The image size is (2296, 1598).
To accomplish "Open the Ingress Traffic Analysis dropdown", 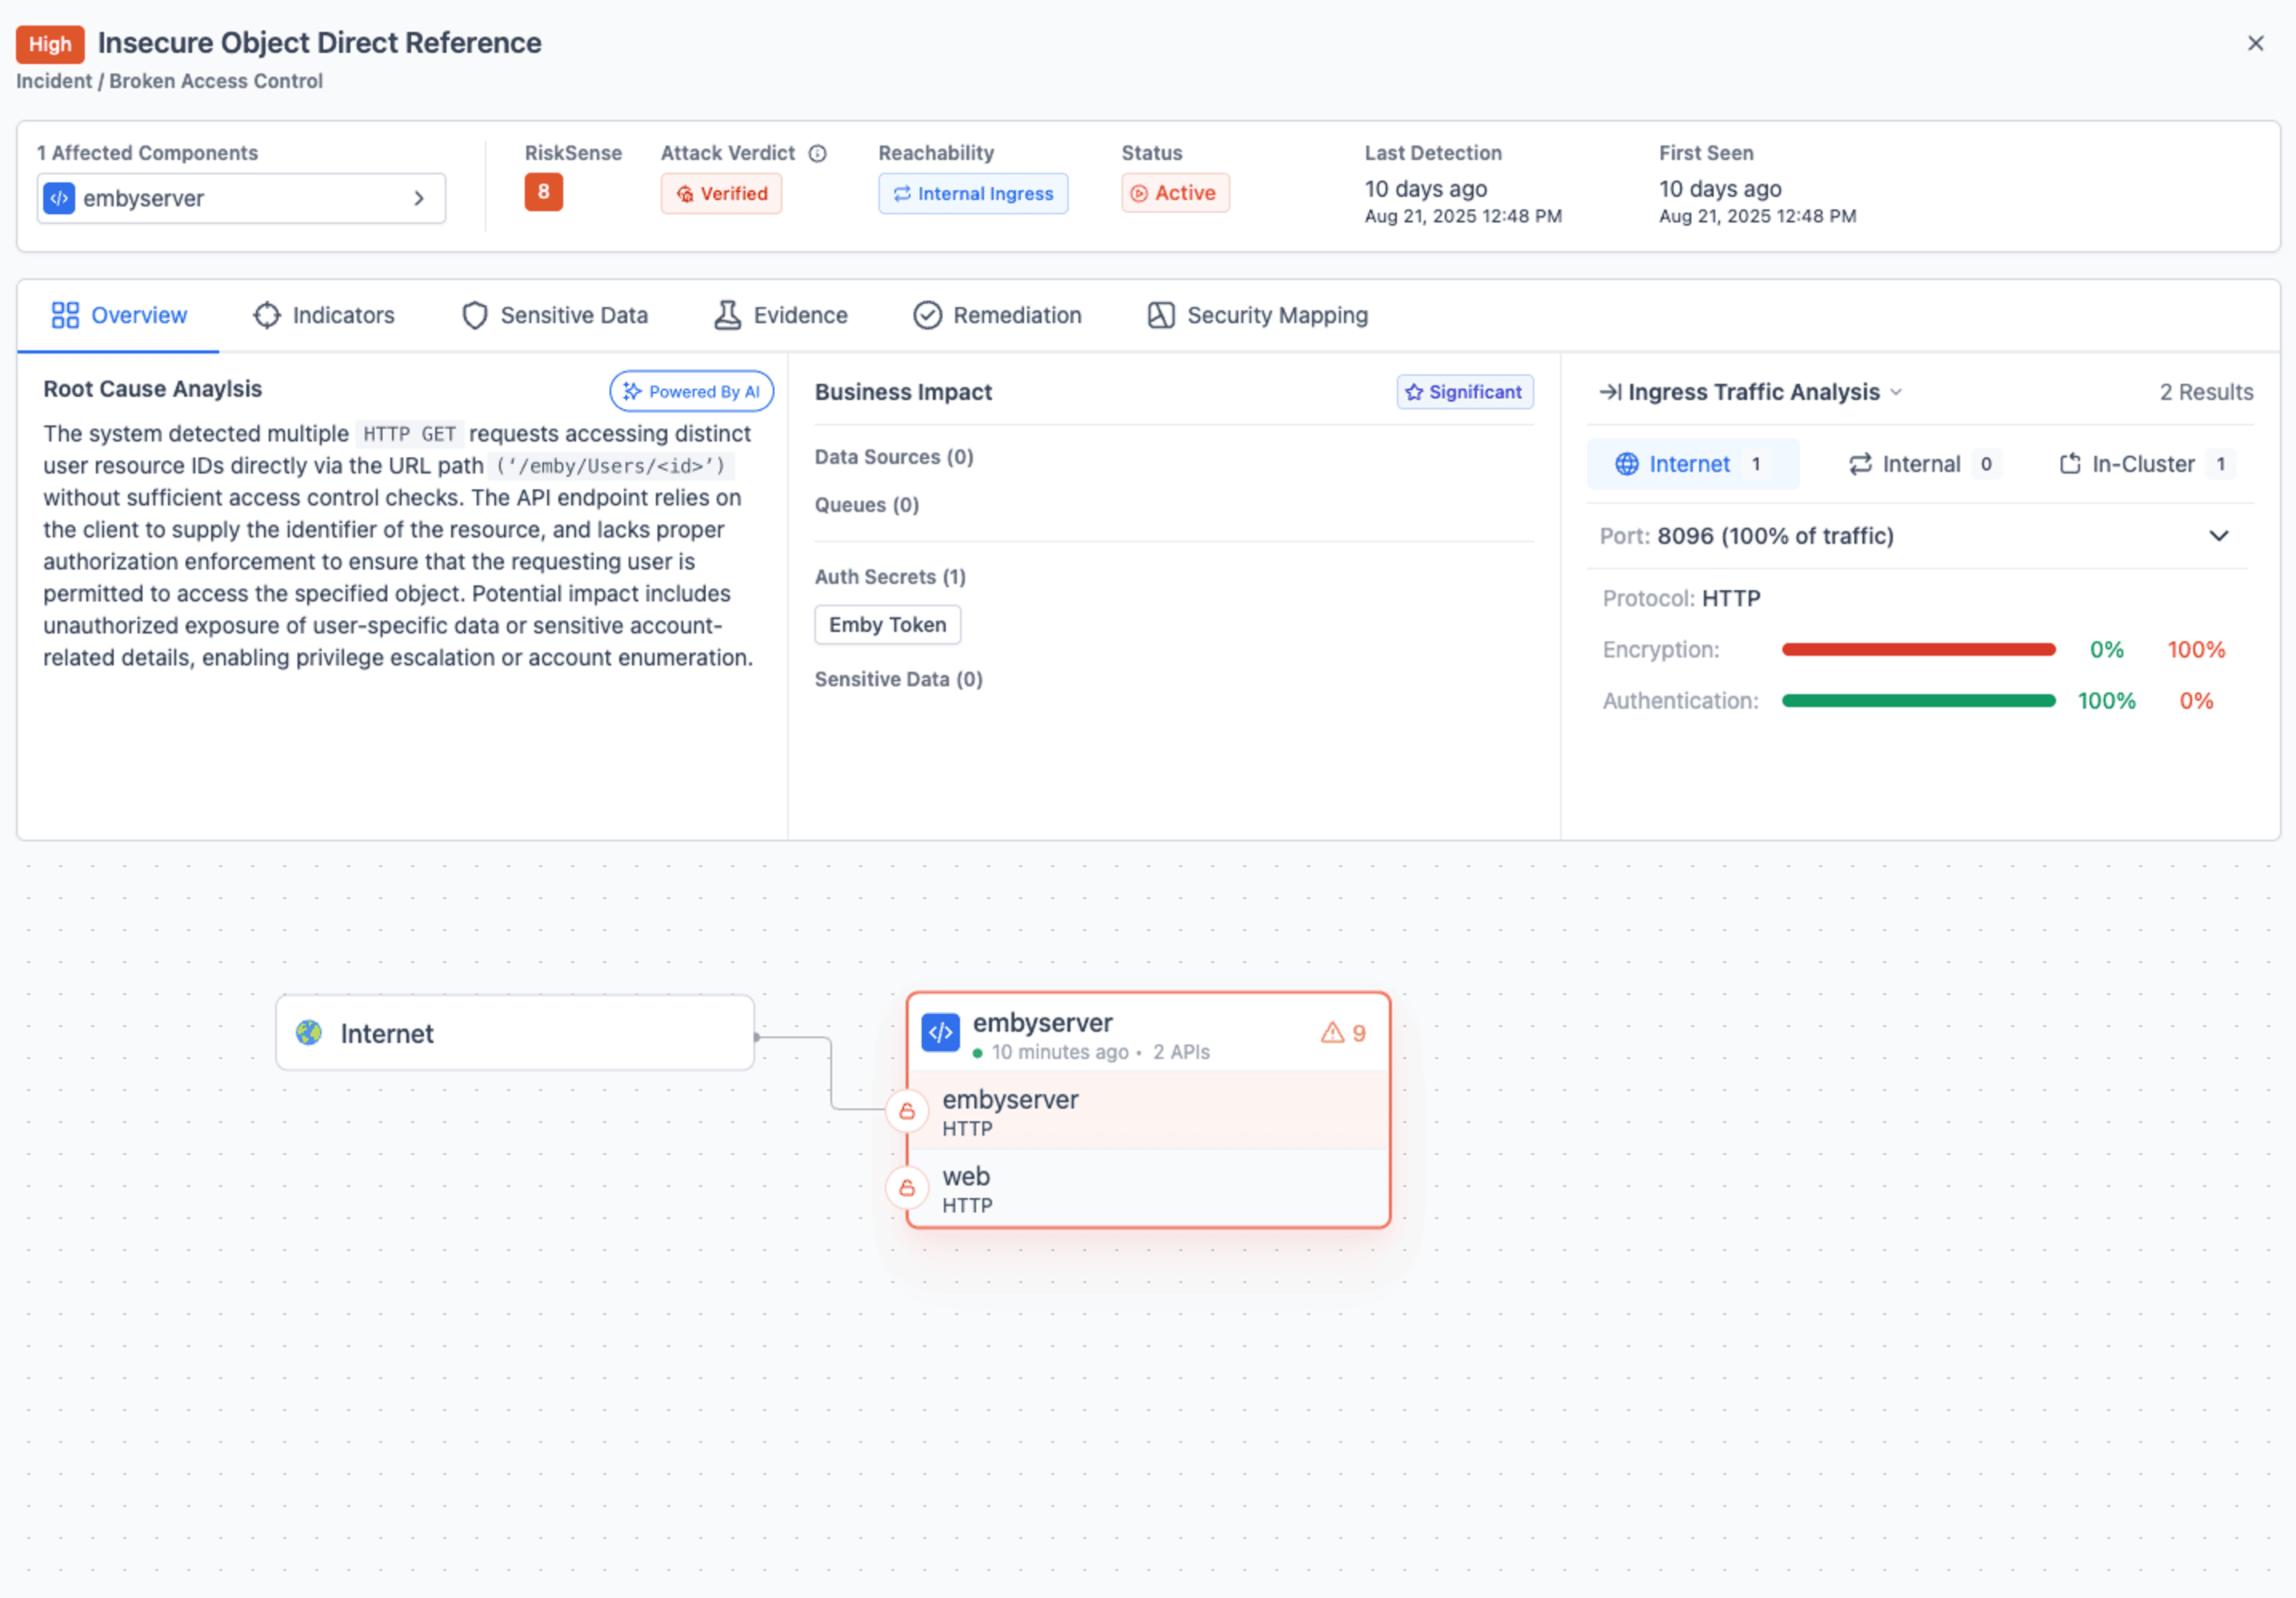I will (1896, 392).
